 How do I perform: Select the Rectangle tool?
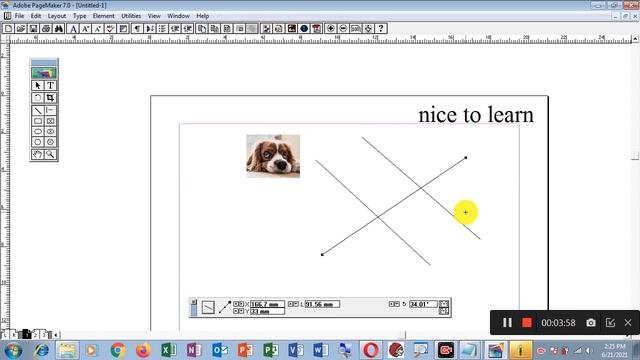38,121
